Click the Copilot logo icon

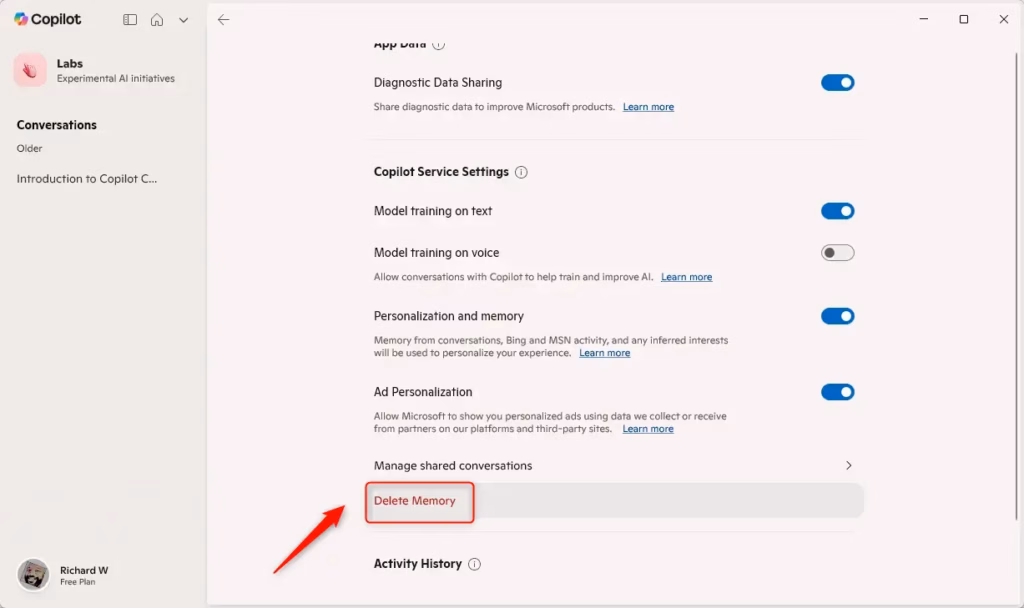pyautogui.click(x=23, y=18)
